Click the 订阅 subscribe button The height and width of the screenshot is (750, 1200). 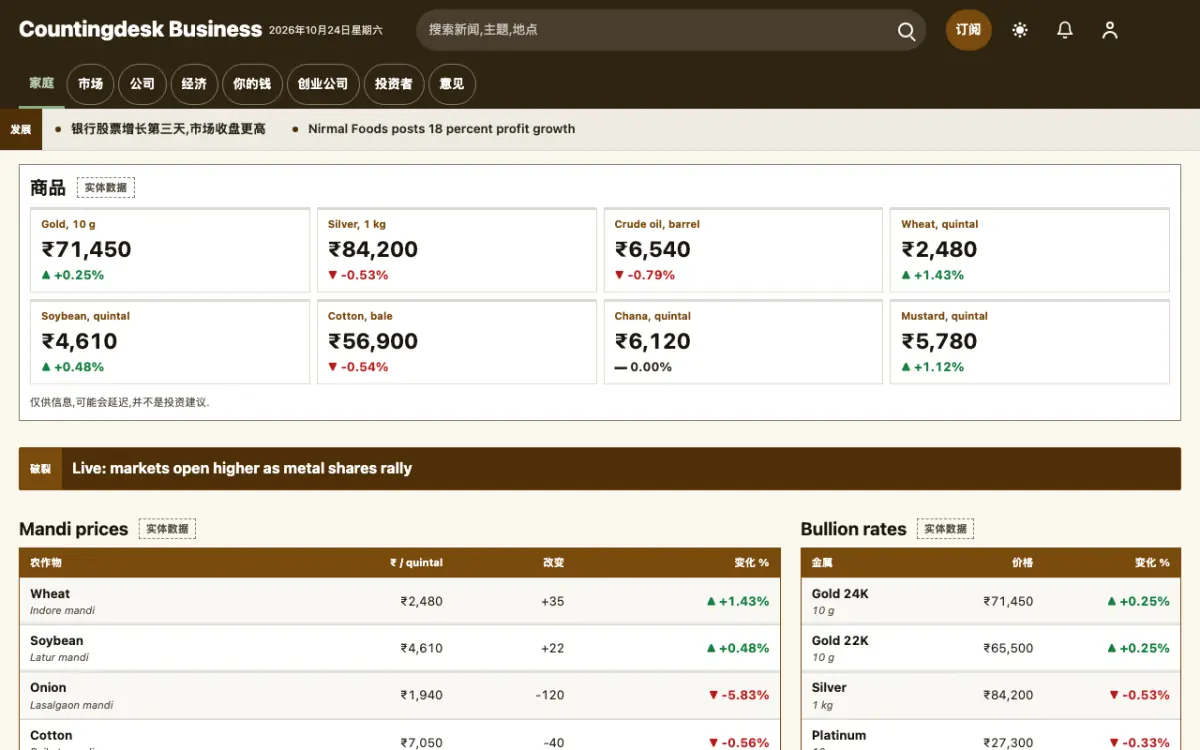[x=968, y=30]
